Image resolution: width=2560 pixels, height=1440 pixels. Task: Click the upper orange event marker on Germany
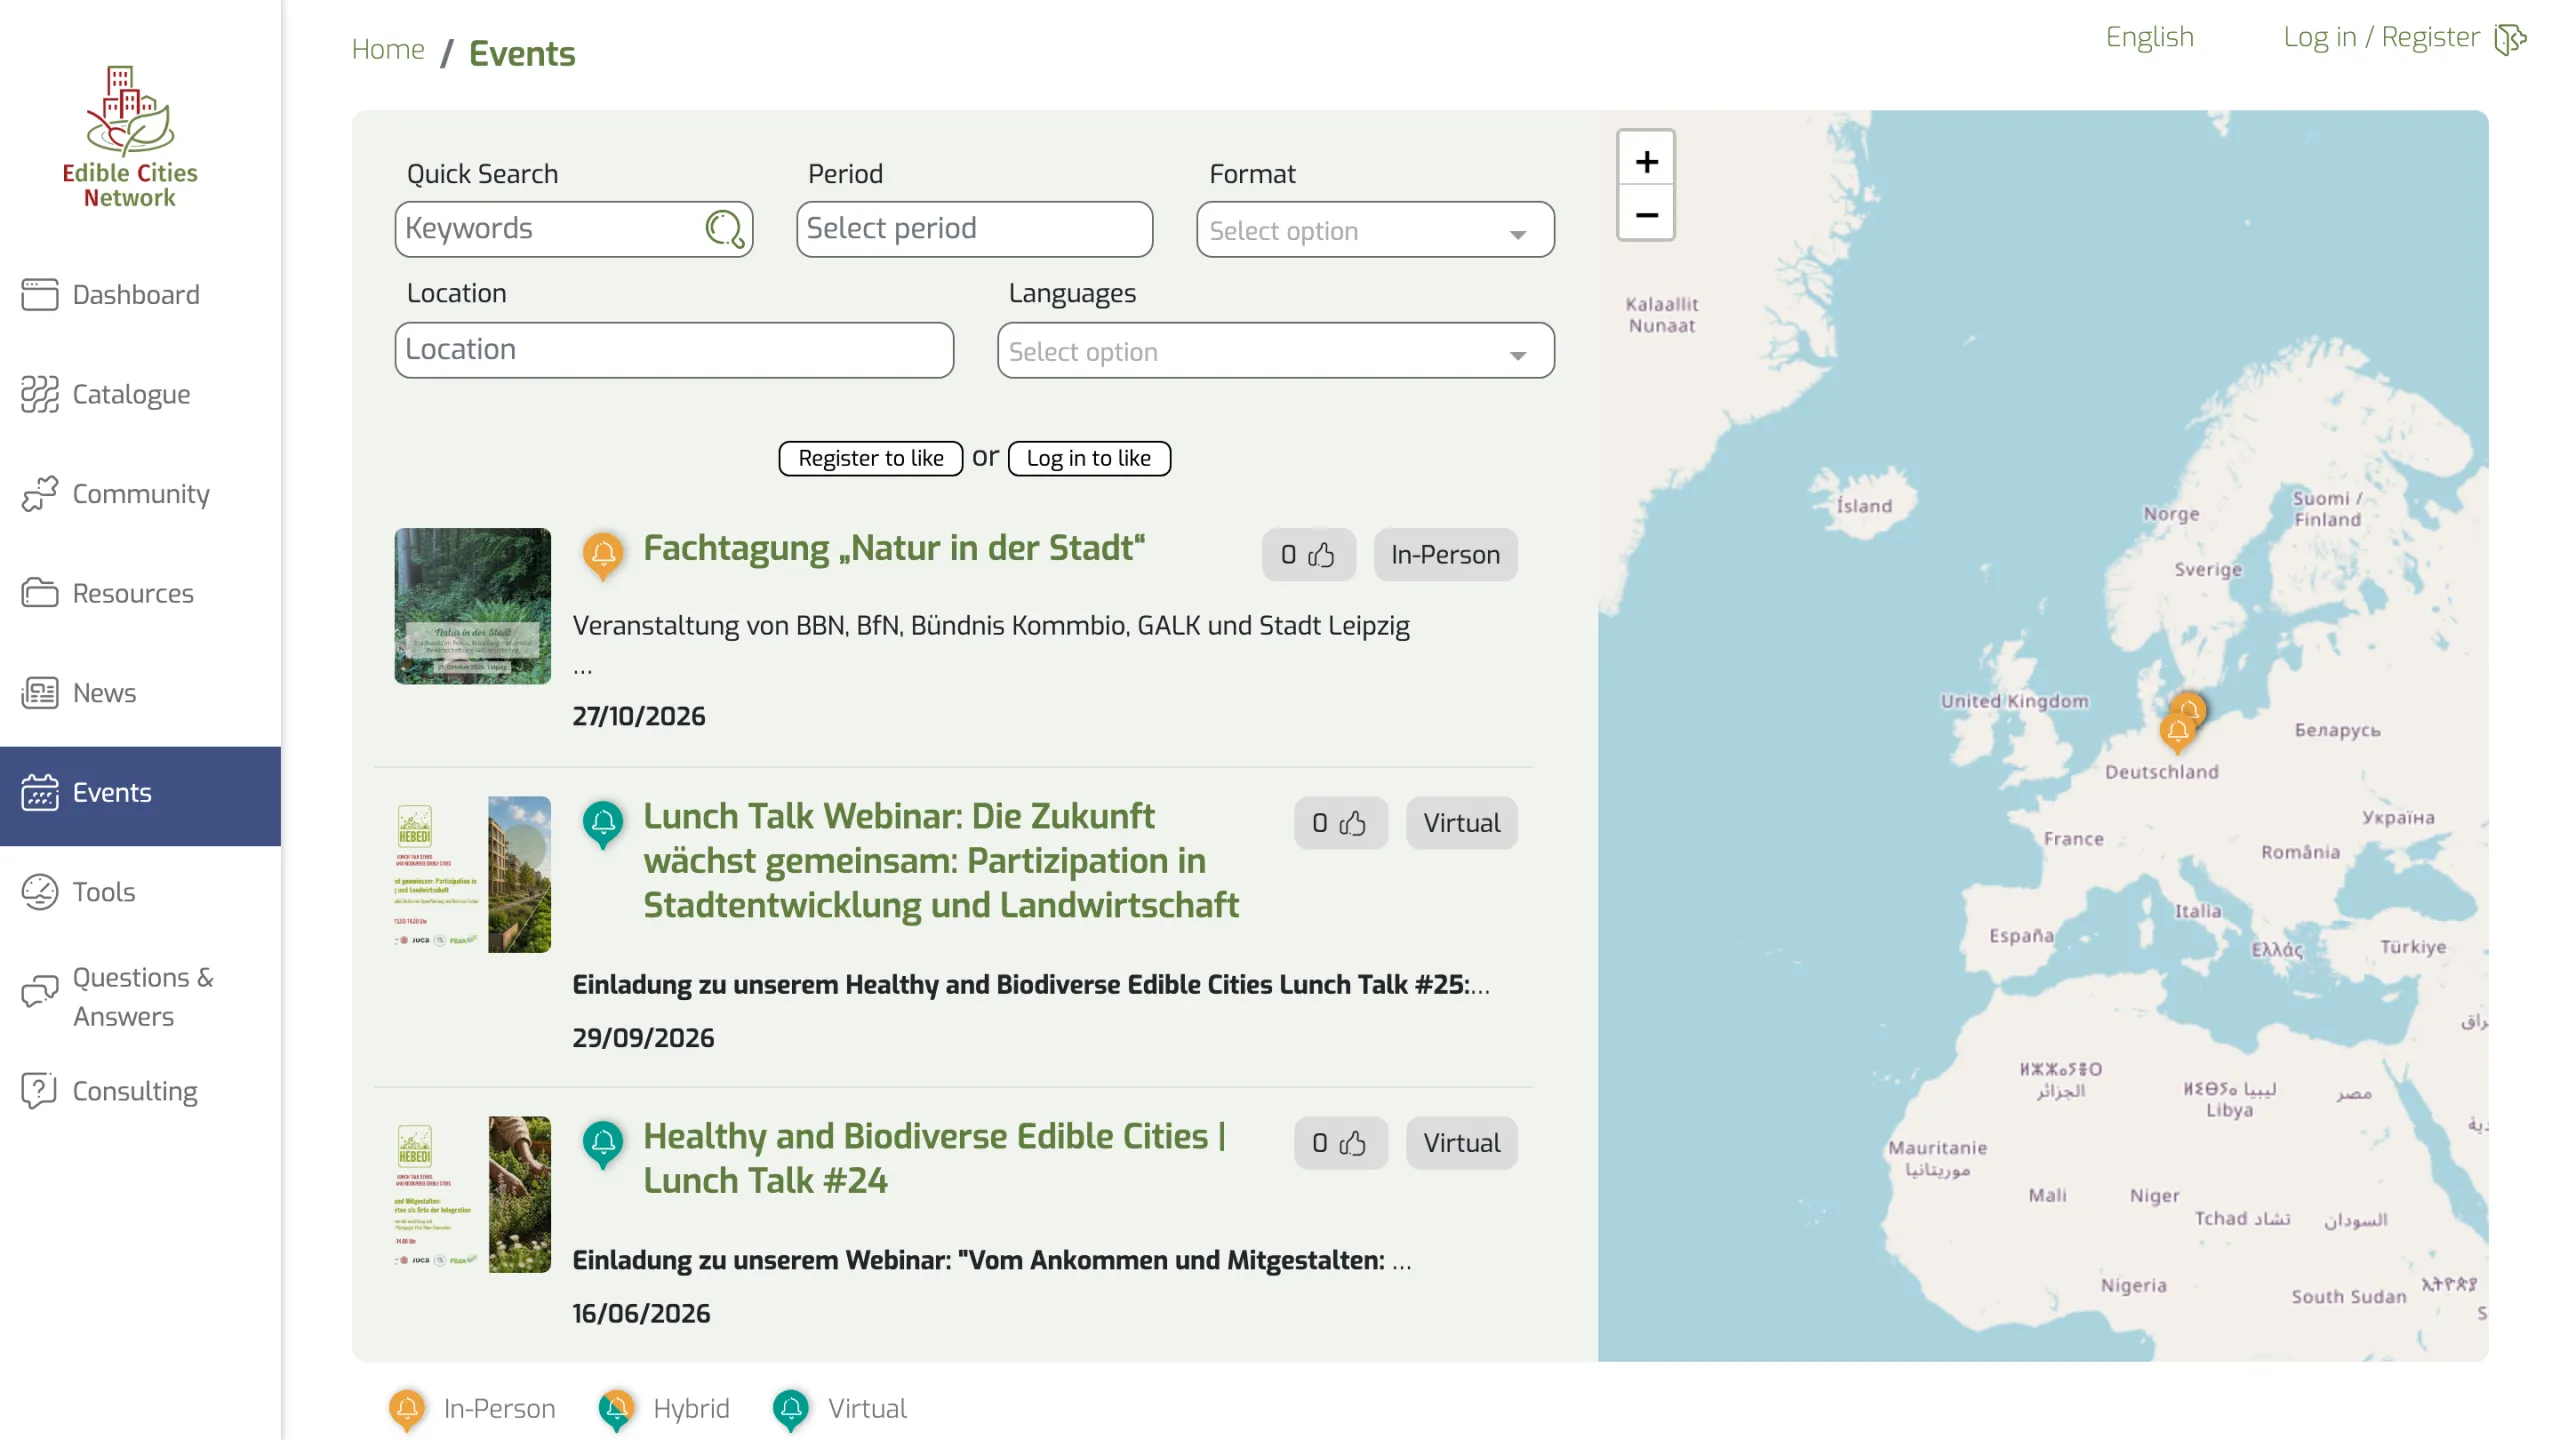pyautogui.click(x=2189, y=708)
